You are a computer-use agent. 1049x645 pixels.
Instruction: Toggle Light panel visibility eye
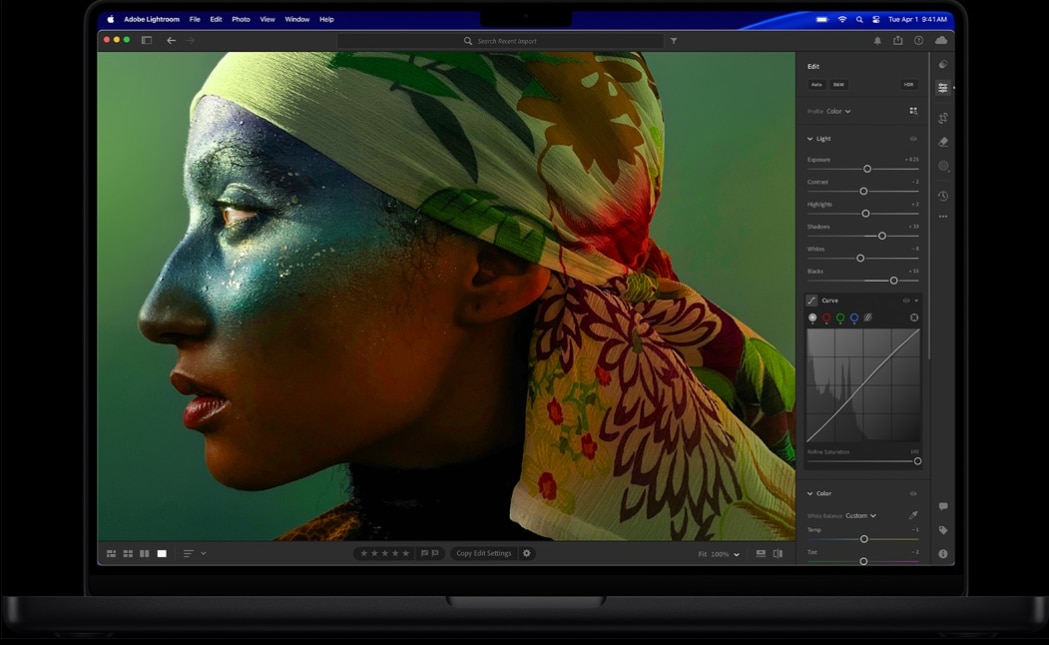point(913,139)
